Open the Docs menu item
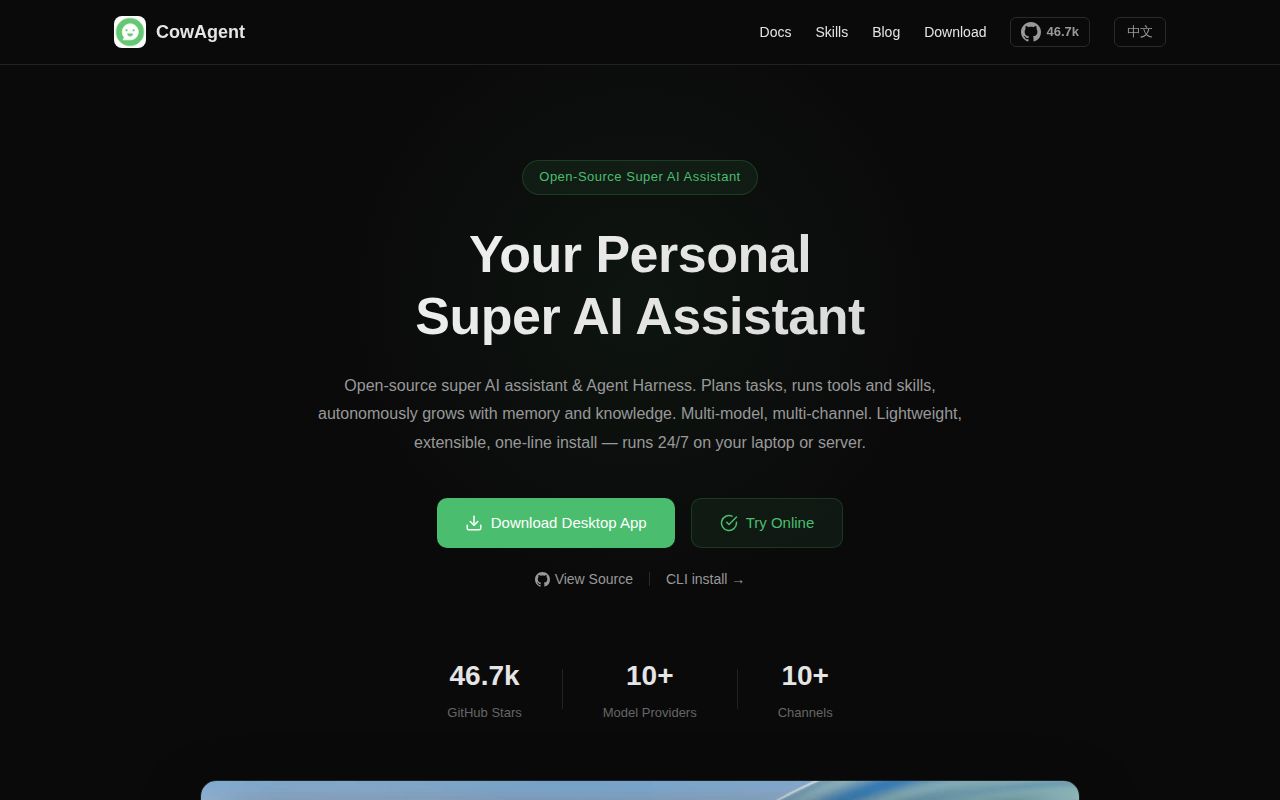The image size is (1280, 800). [775, 32]
